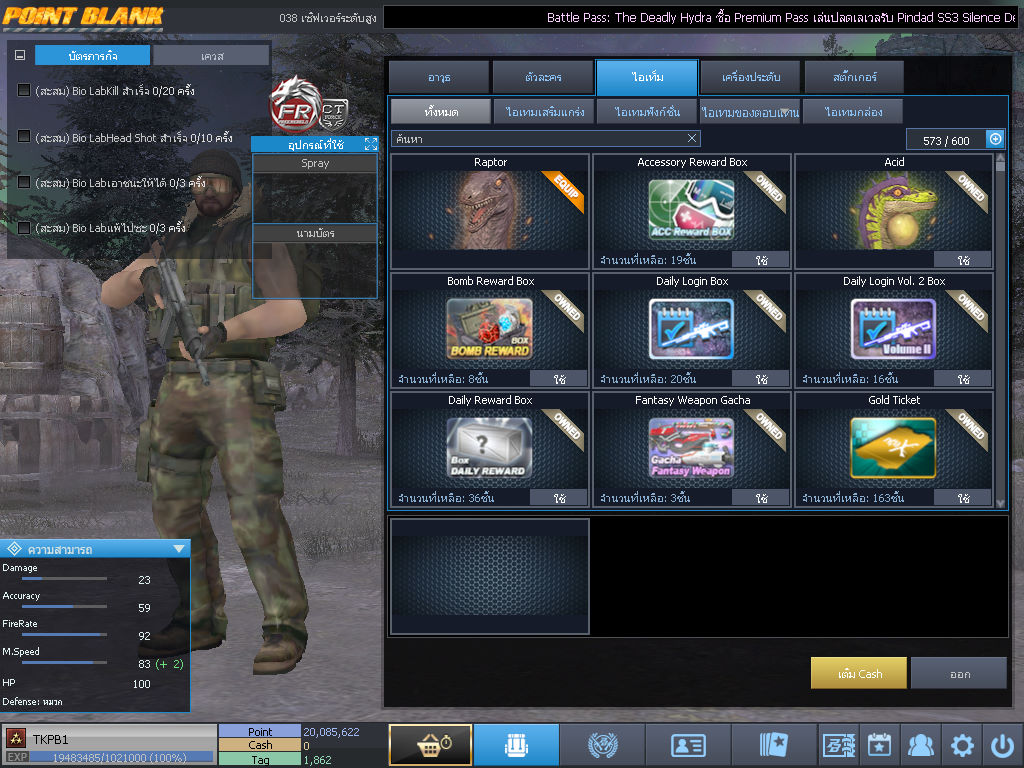
Task: Click the inventory scroll down arrow
Action: (x=1000, y=503)
